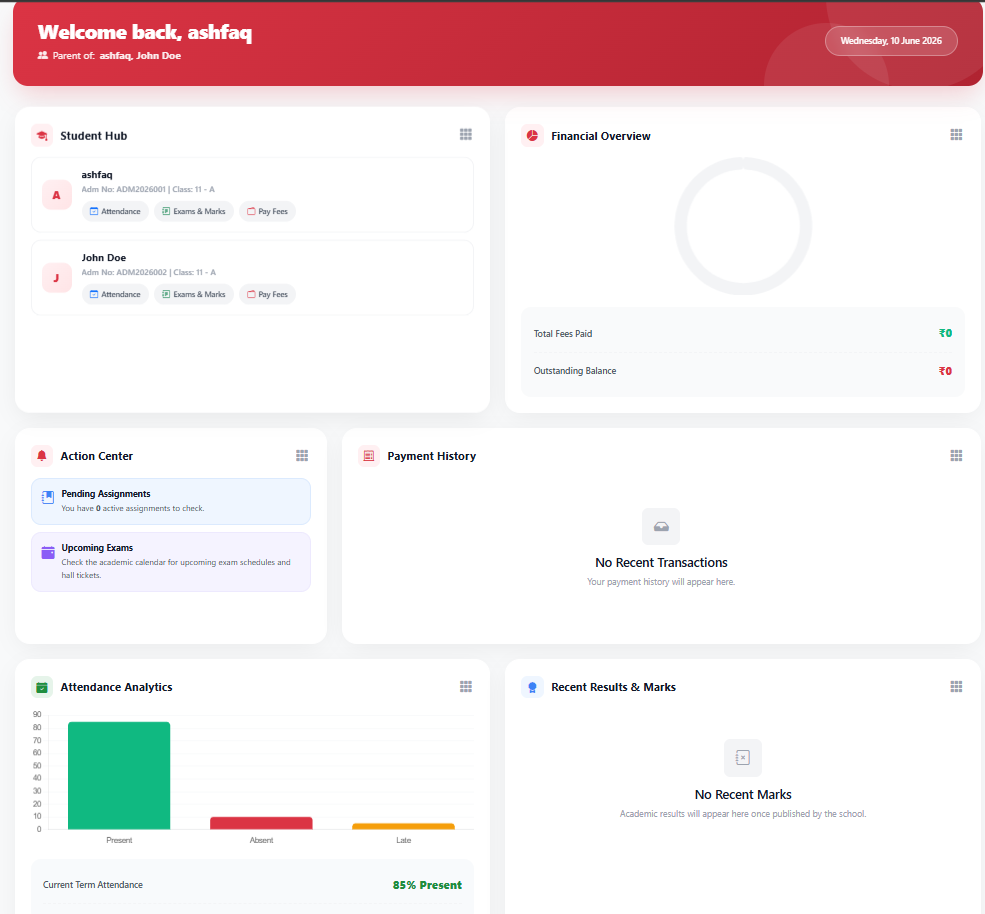
Task: Click the 'Adm No: ADM2026001' text
Action: (123, 189)
